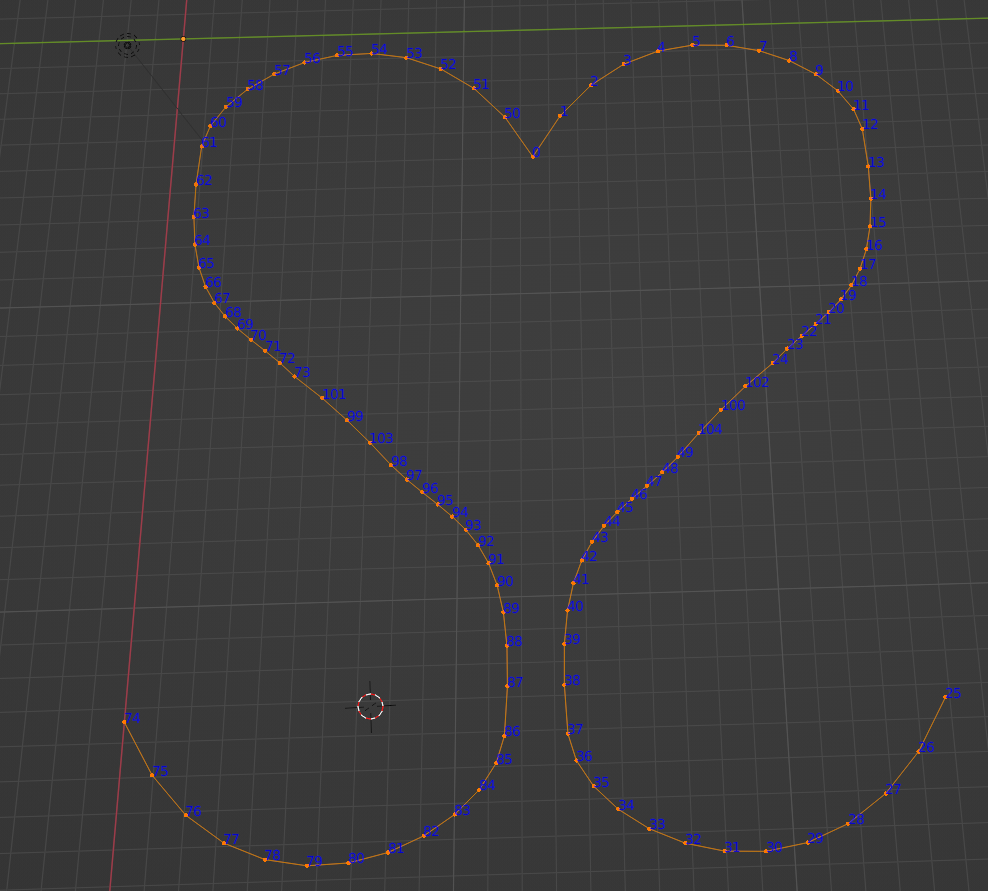Pick the vertex labeled "86"
This screenshot has height=891, width=988.
click(504, 735)
